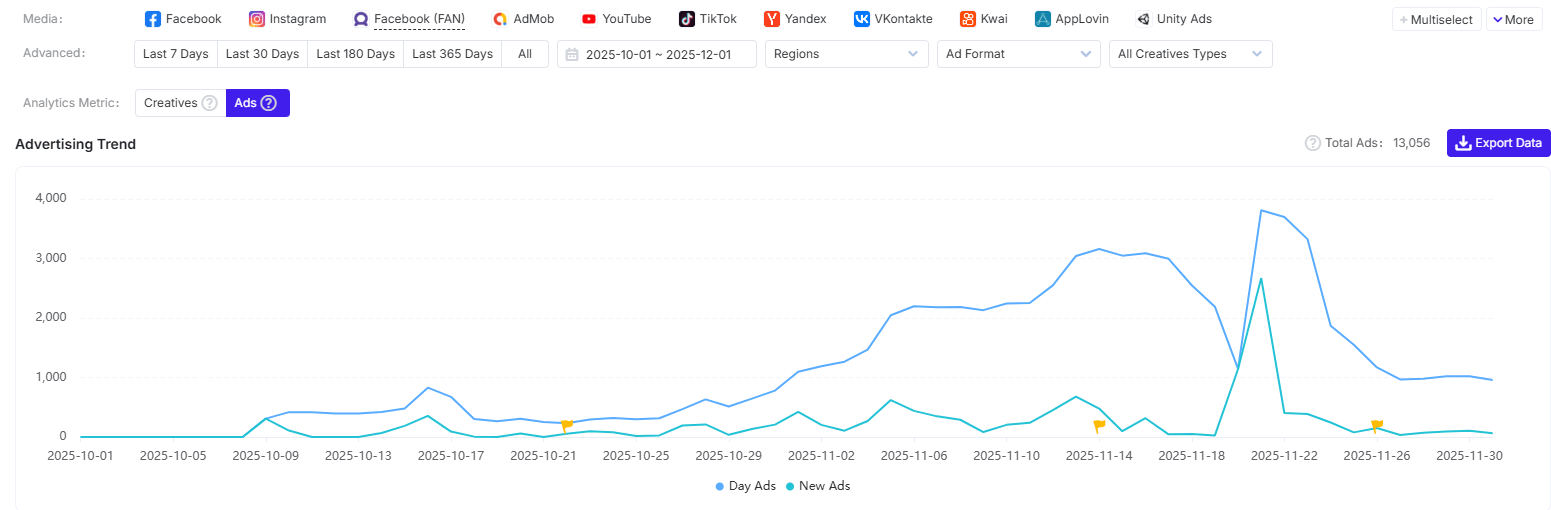Pick the Yandex network icon
The image size is (1551, 510).
[772, 19]
